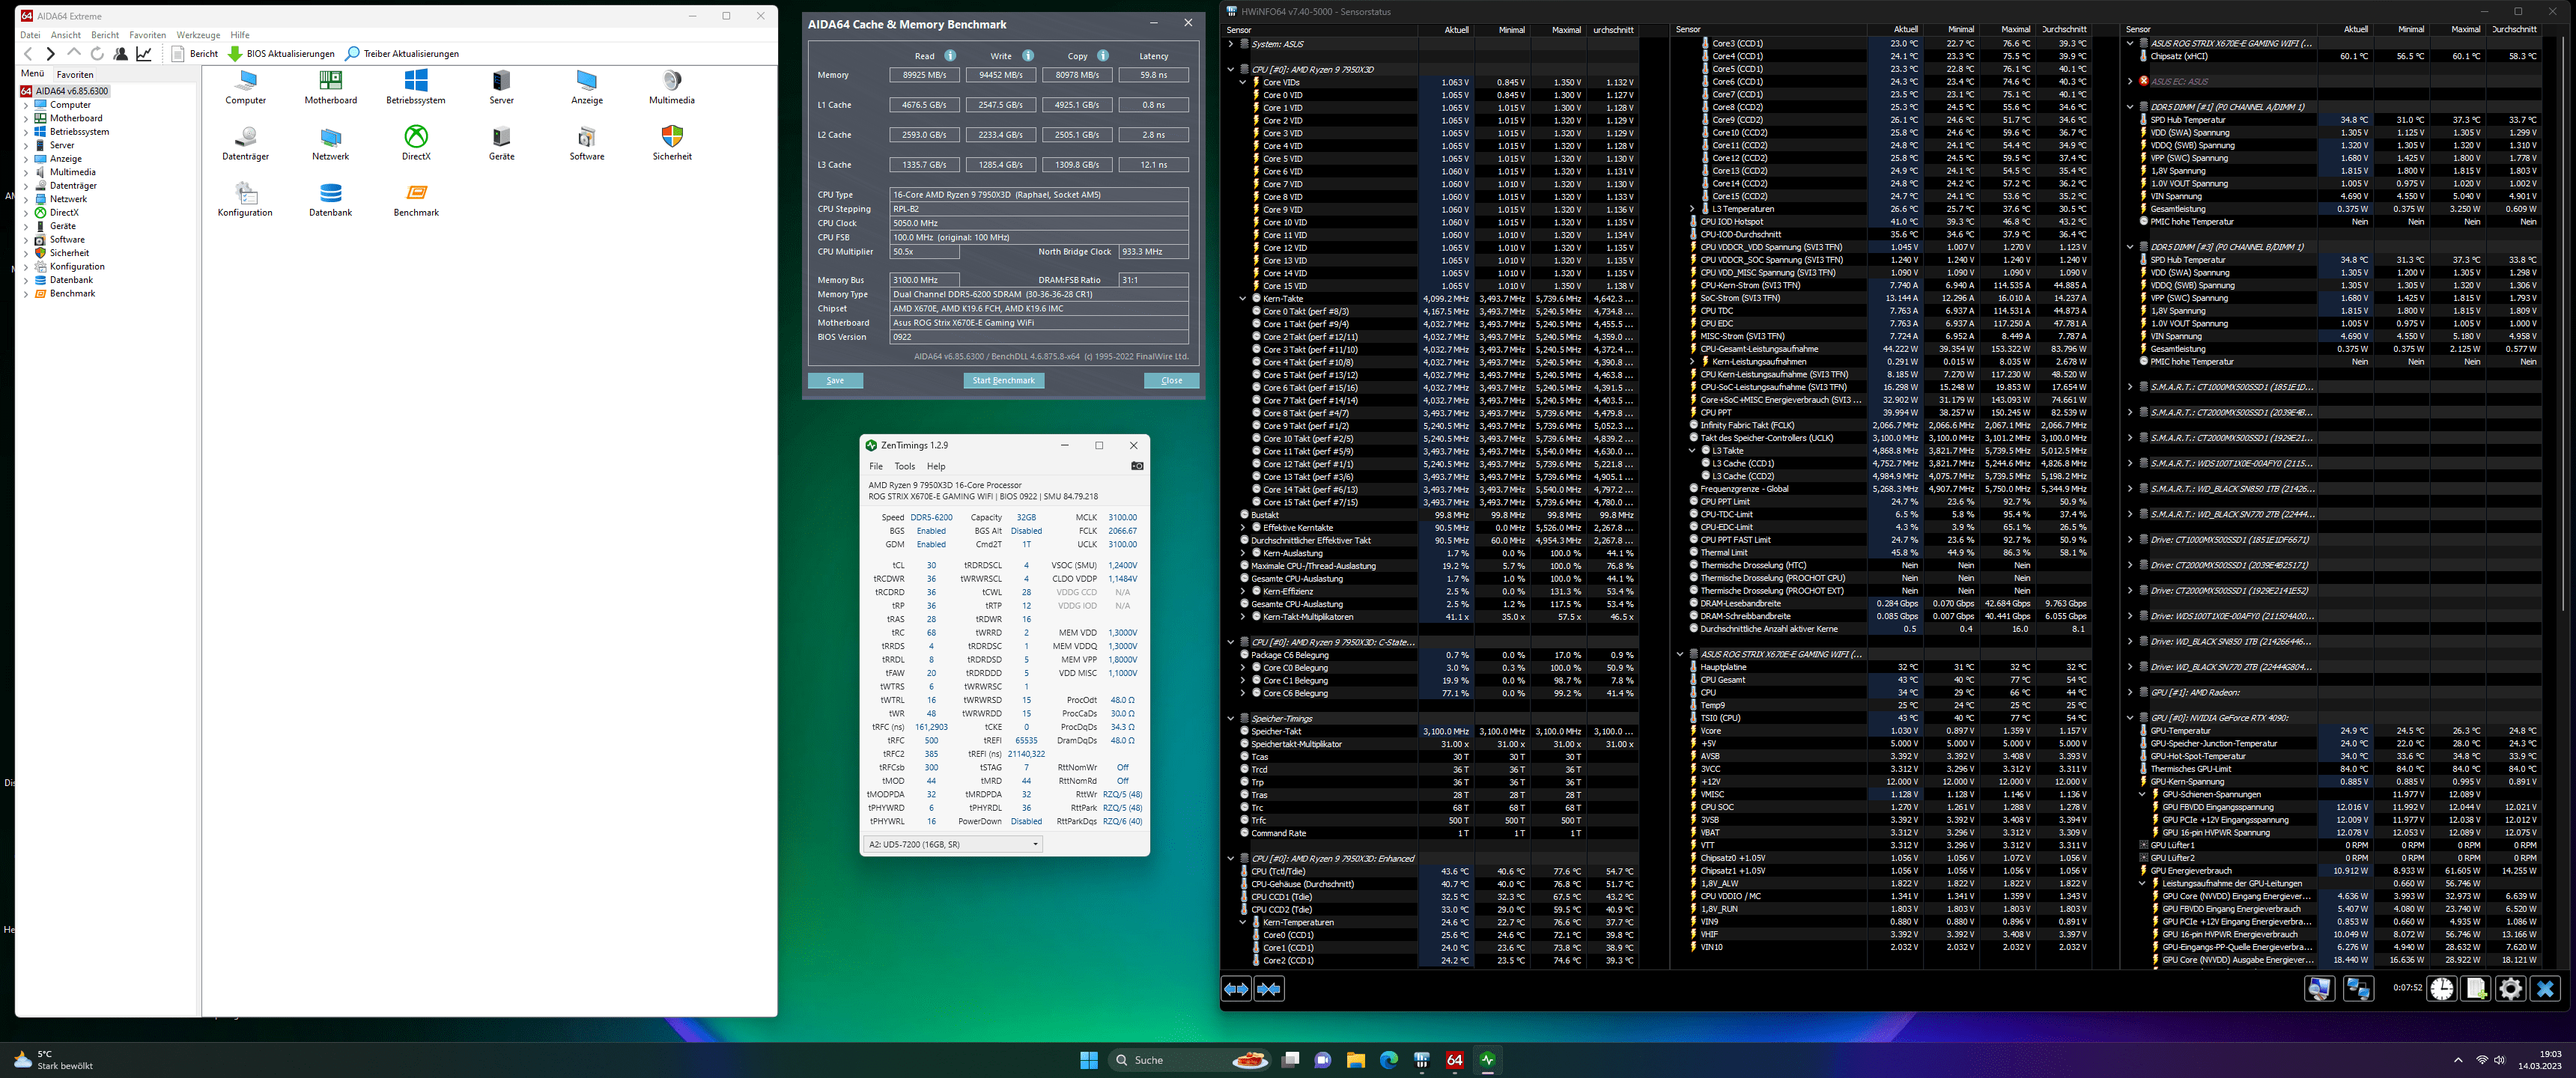Click HWiNFO expand columns double-arrow icon
This screenshot has width=2576, height=1078.
1237,989
